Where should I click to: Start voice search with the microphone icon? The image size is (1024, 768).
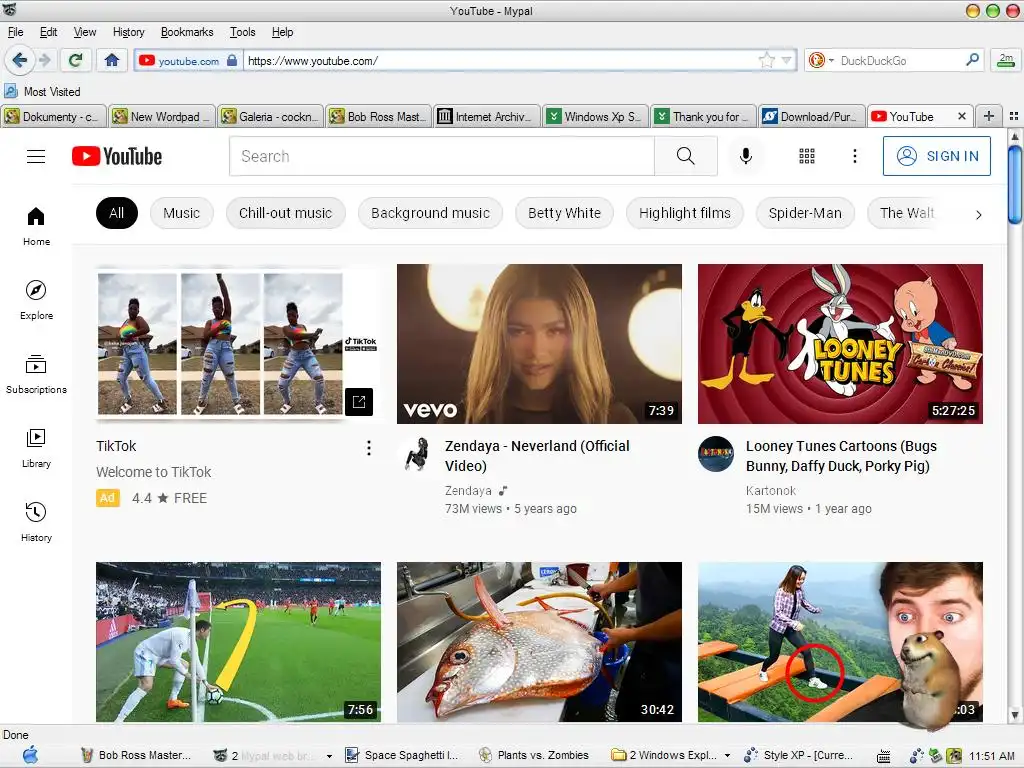click(746, 156)
